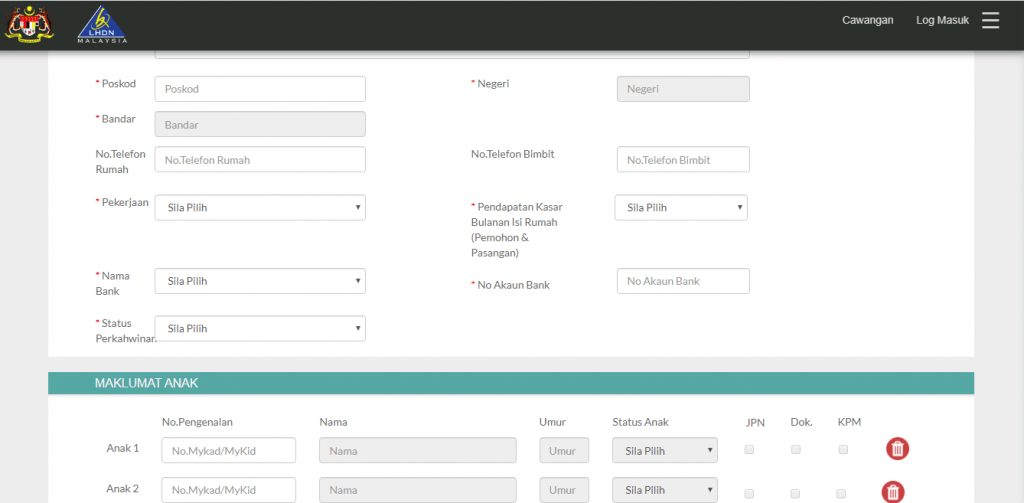Click the MAKLUMAT ANAK section header
Viewport: 1024px width, 503px height.
[x=511, y=383]
